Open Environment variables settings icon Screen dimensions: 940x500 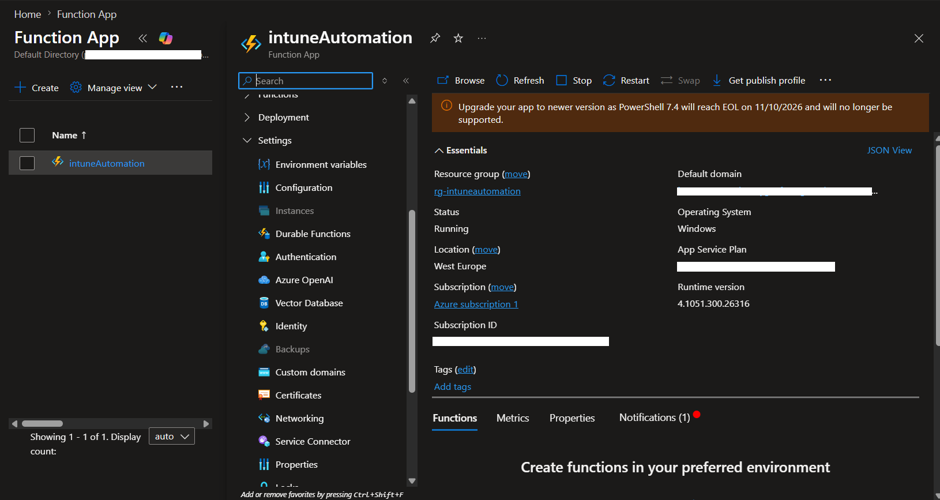pyautogui.click(x=264, y=164)
